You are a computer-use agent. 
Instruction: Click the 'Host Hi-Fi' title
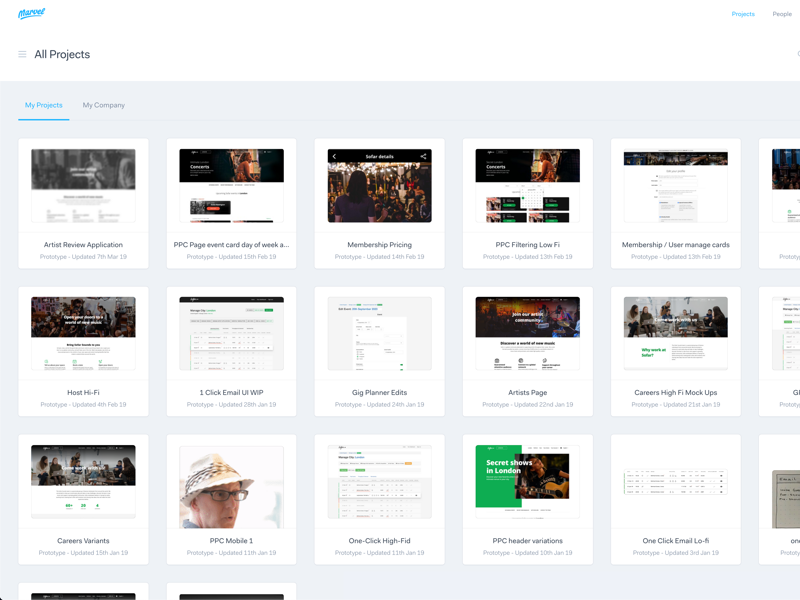point(83,392)
